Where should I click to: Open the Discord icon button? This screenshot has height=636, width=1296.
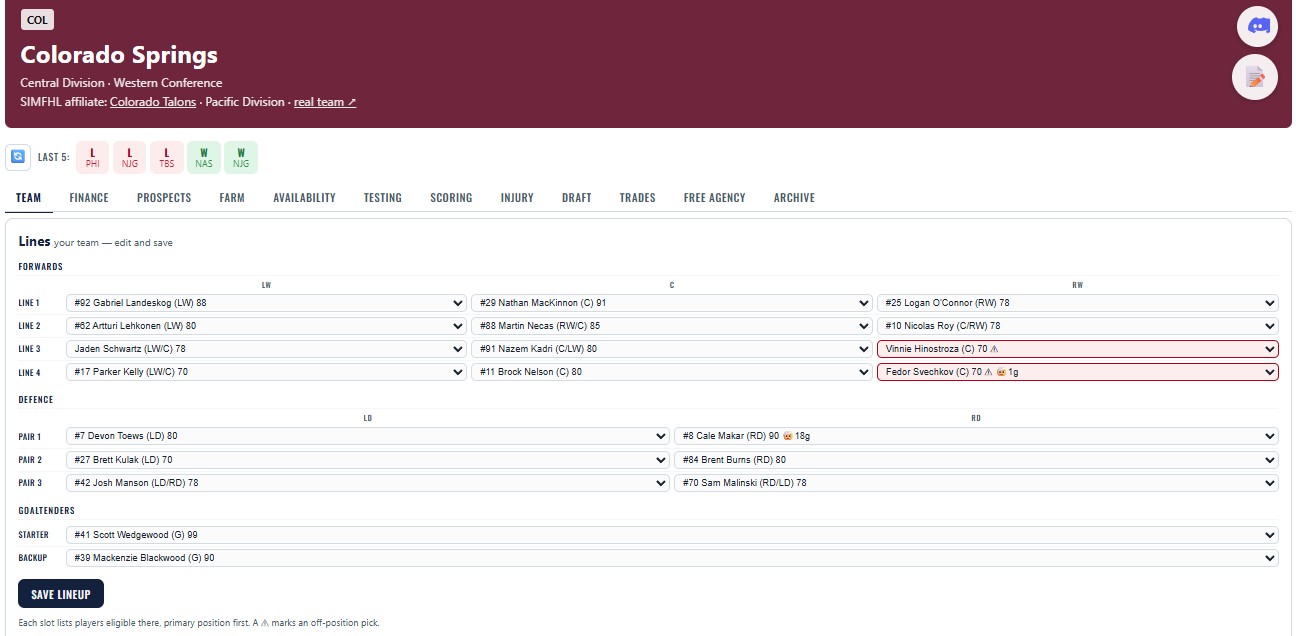tap(1257, 26)
